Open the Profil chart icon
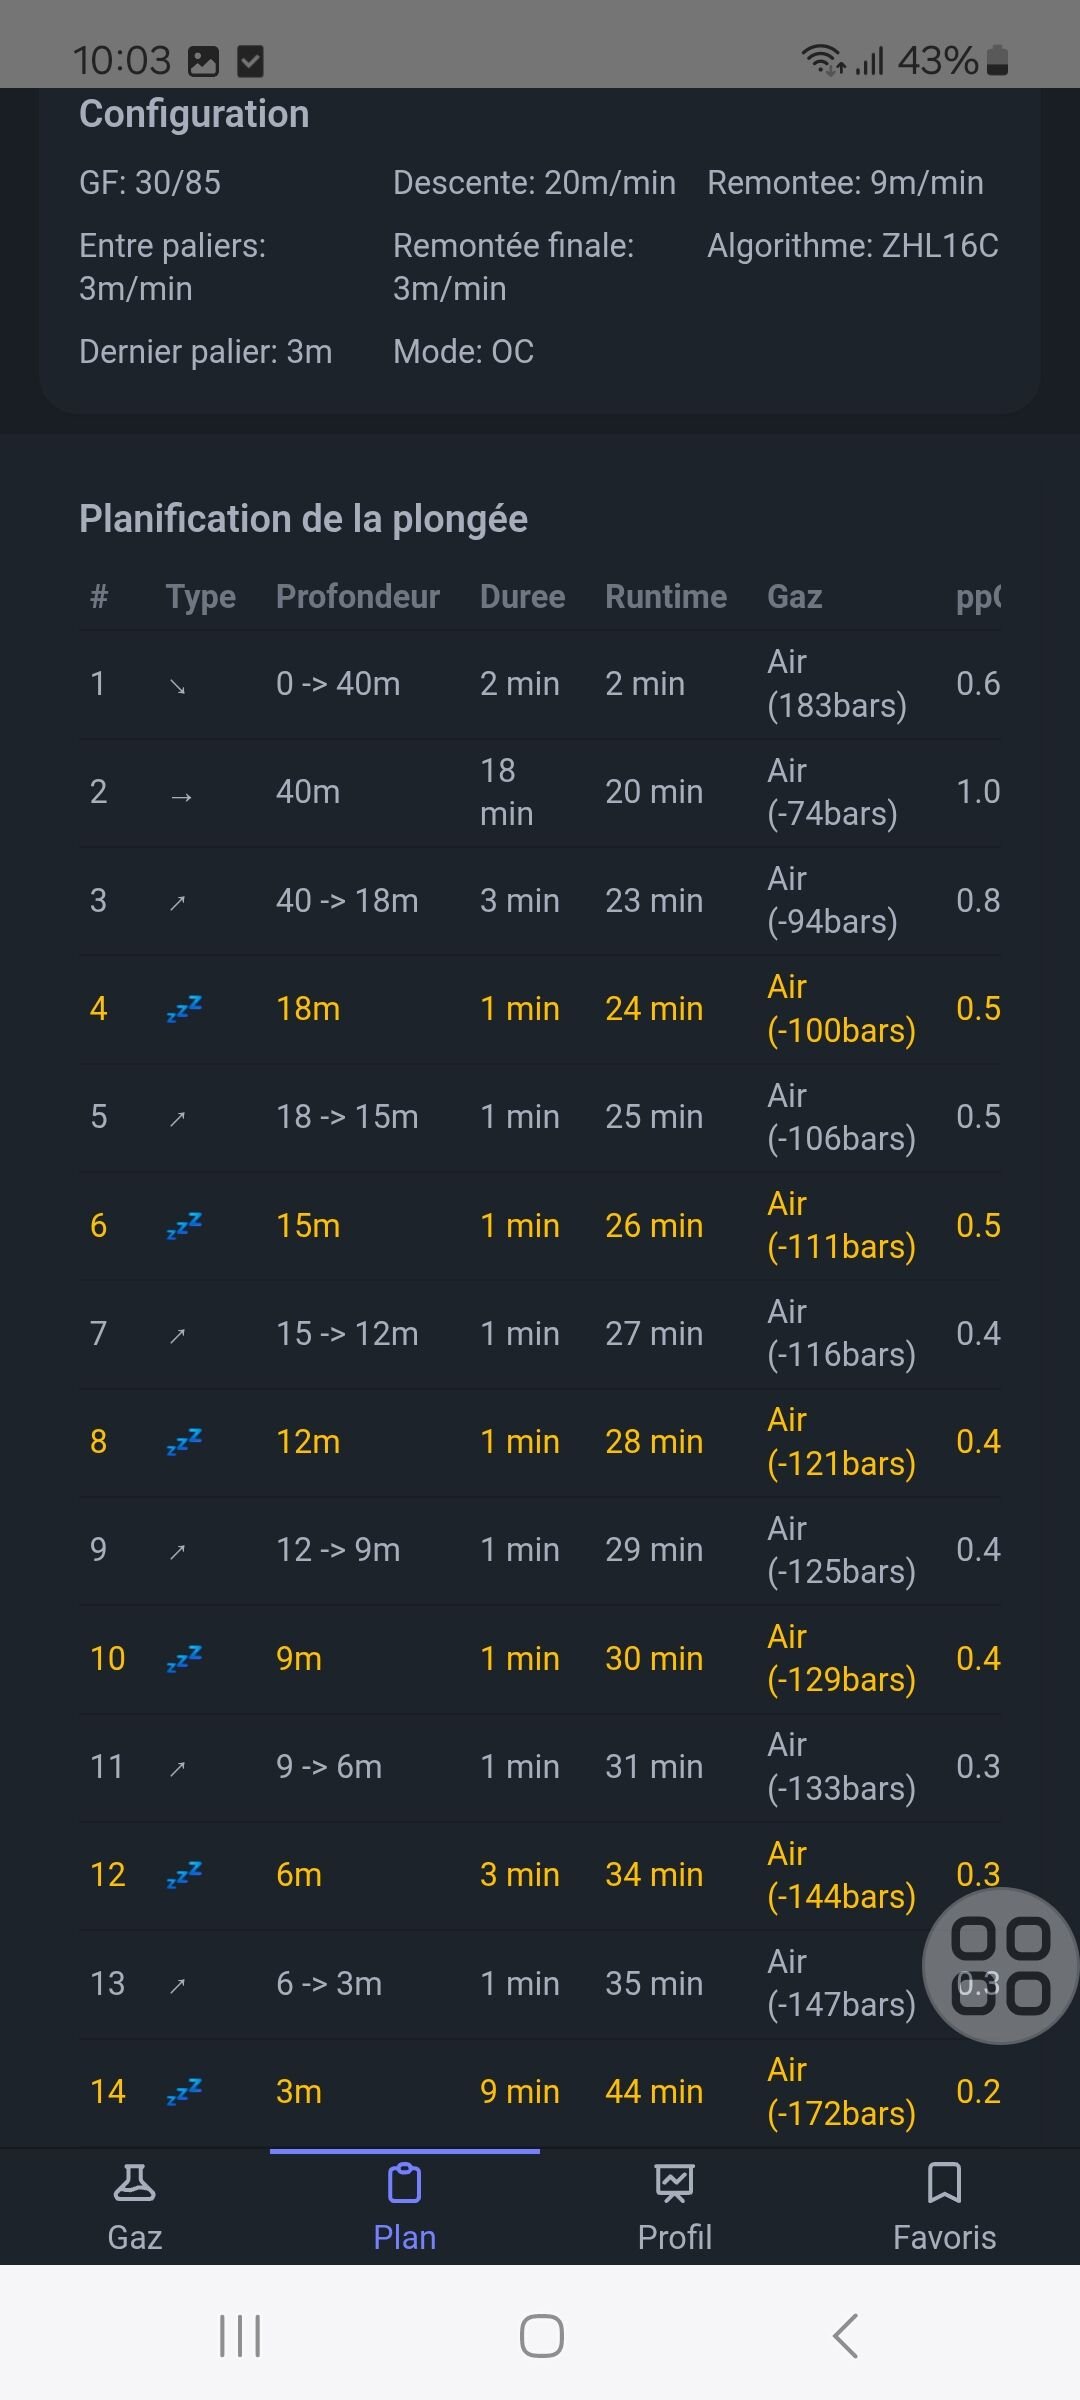The image size is (1080, 2400). [x=674, y=2182]
